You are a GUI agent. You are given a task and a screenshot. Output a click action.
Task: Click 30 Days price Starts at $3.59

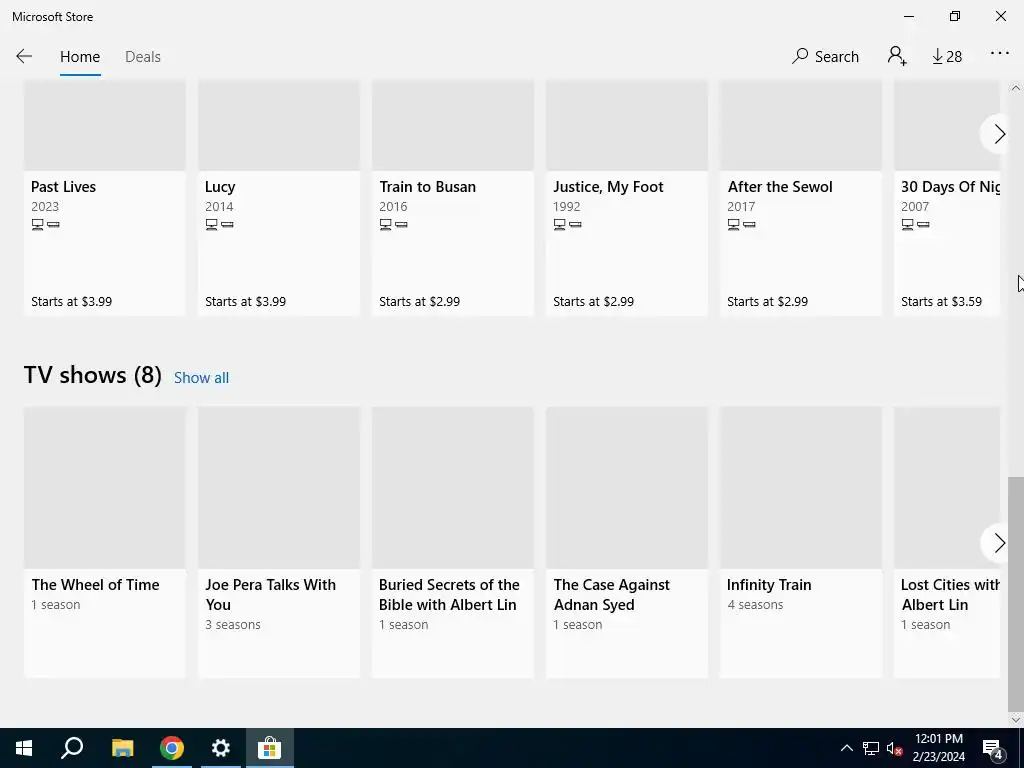coord(941,302)
